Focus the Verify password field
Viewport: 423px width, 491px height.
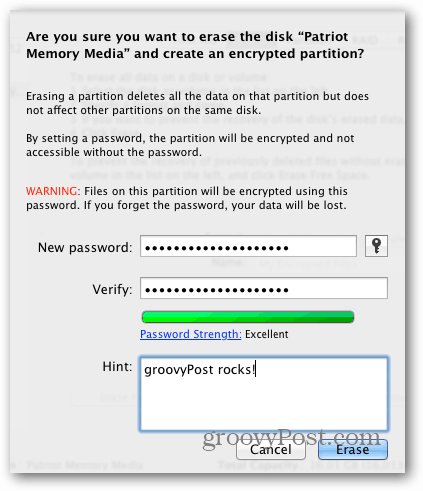click(264, 288)
